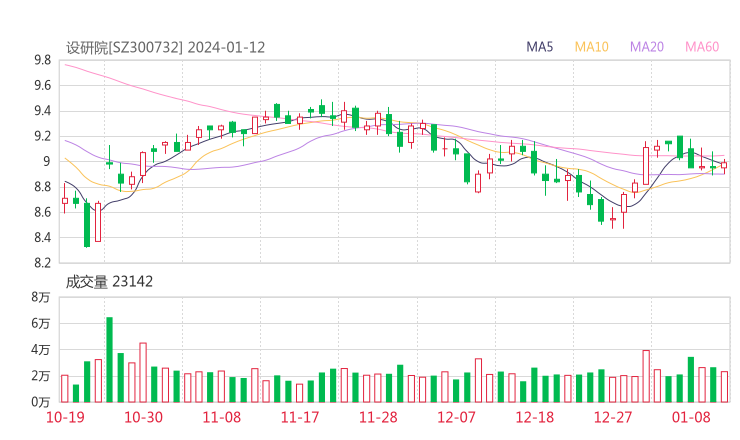Click the 4万 volume axis label
Image resolution: width=740 pixels, height=440 pixels.
coord(41,350)
